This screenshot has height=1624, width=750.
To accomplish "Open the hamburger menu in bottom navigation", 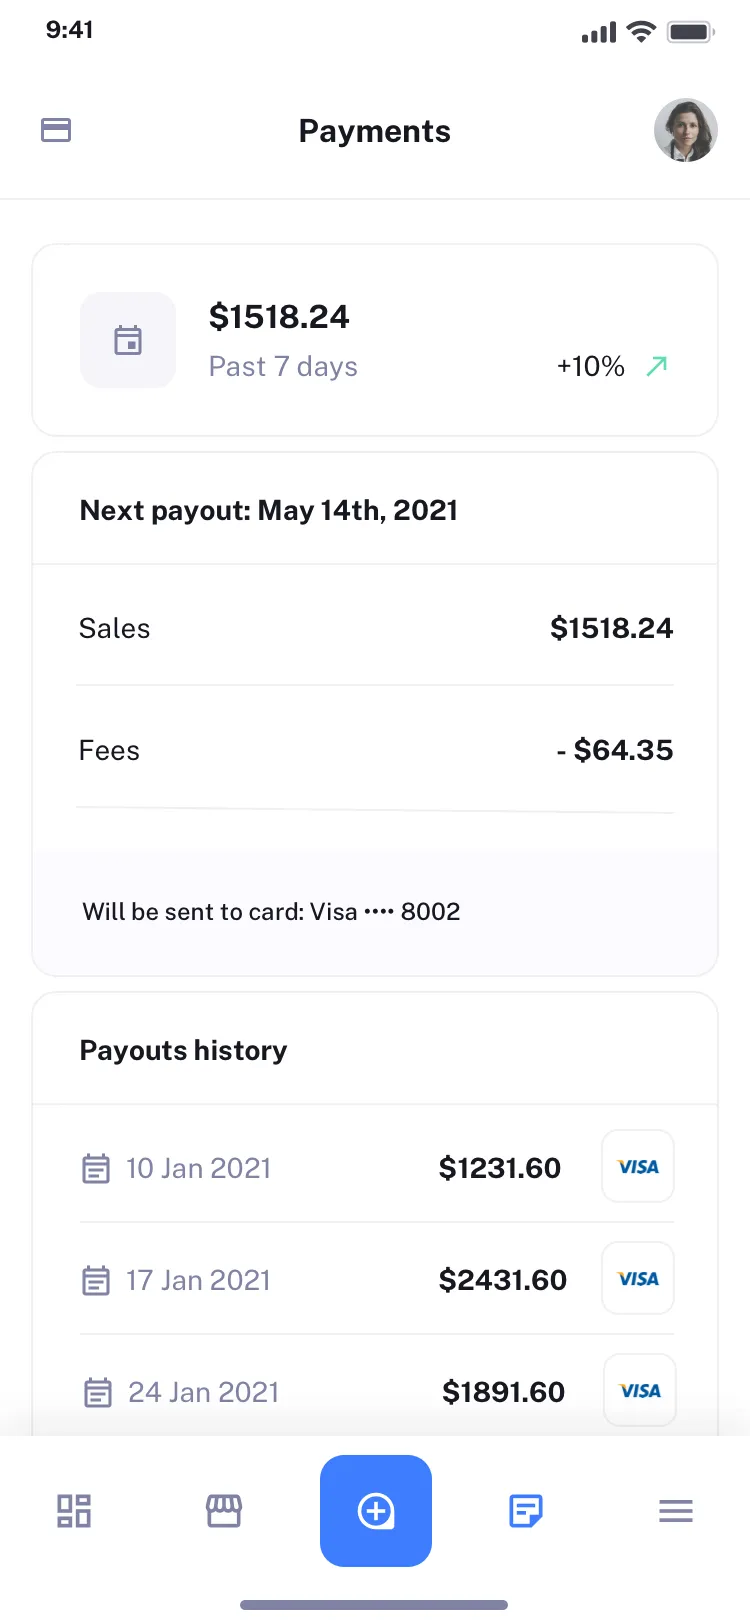I will click(x=675, y=1511).
